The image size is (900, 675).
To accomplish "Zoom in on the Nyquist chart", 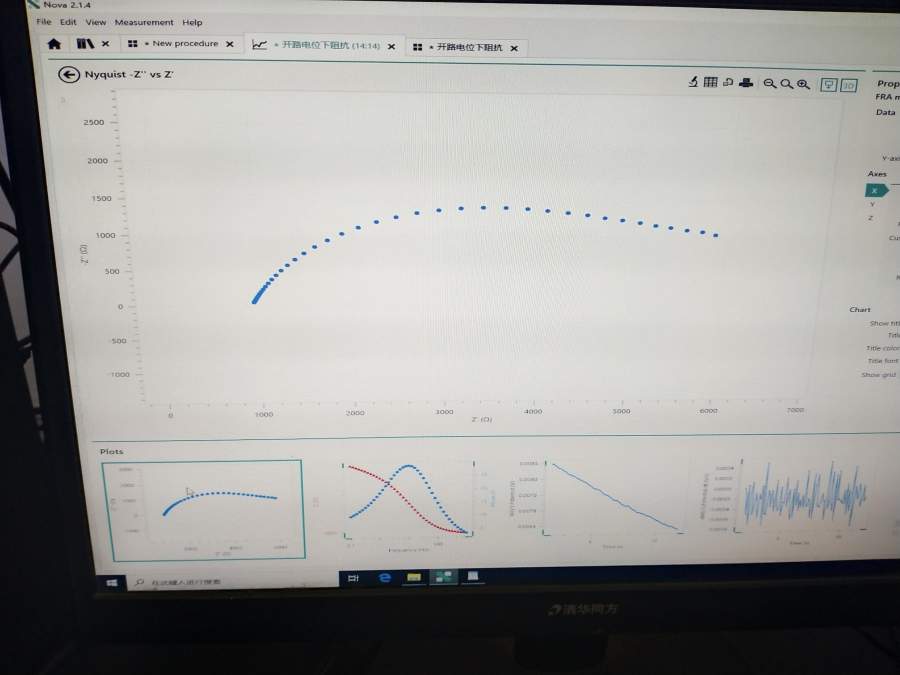I will 804,84.
